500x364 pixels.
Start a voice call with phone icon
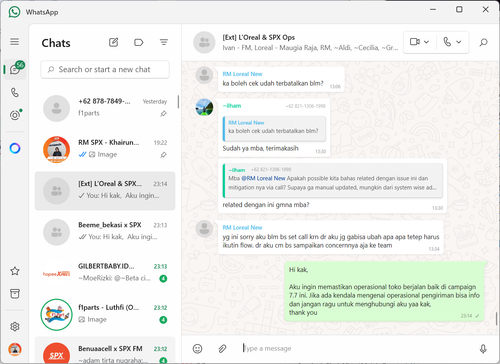click(447, 42)
